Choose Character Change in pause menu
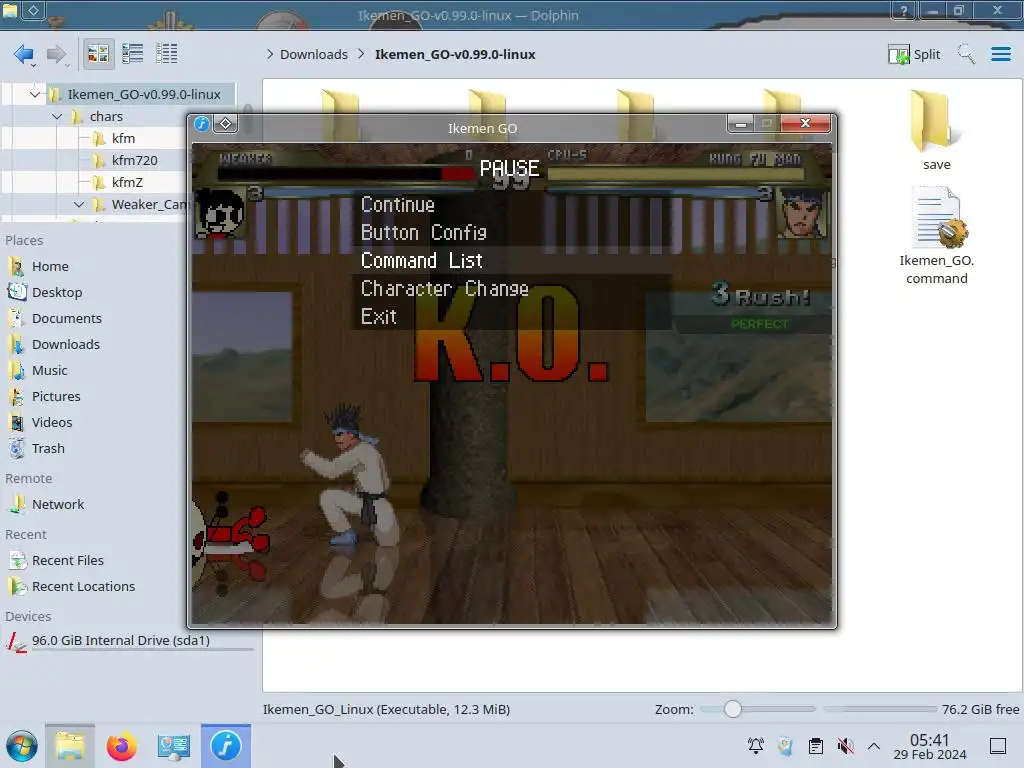 (x=445, y=289)
